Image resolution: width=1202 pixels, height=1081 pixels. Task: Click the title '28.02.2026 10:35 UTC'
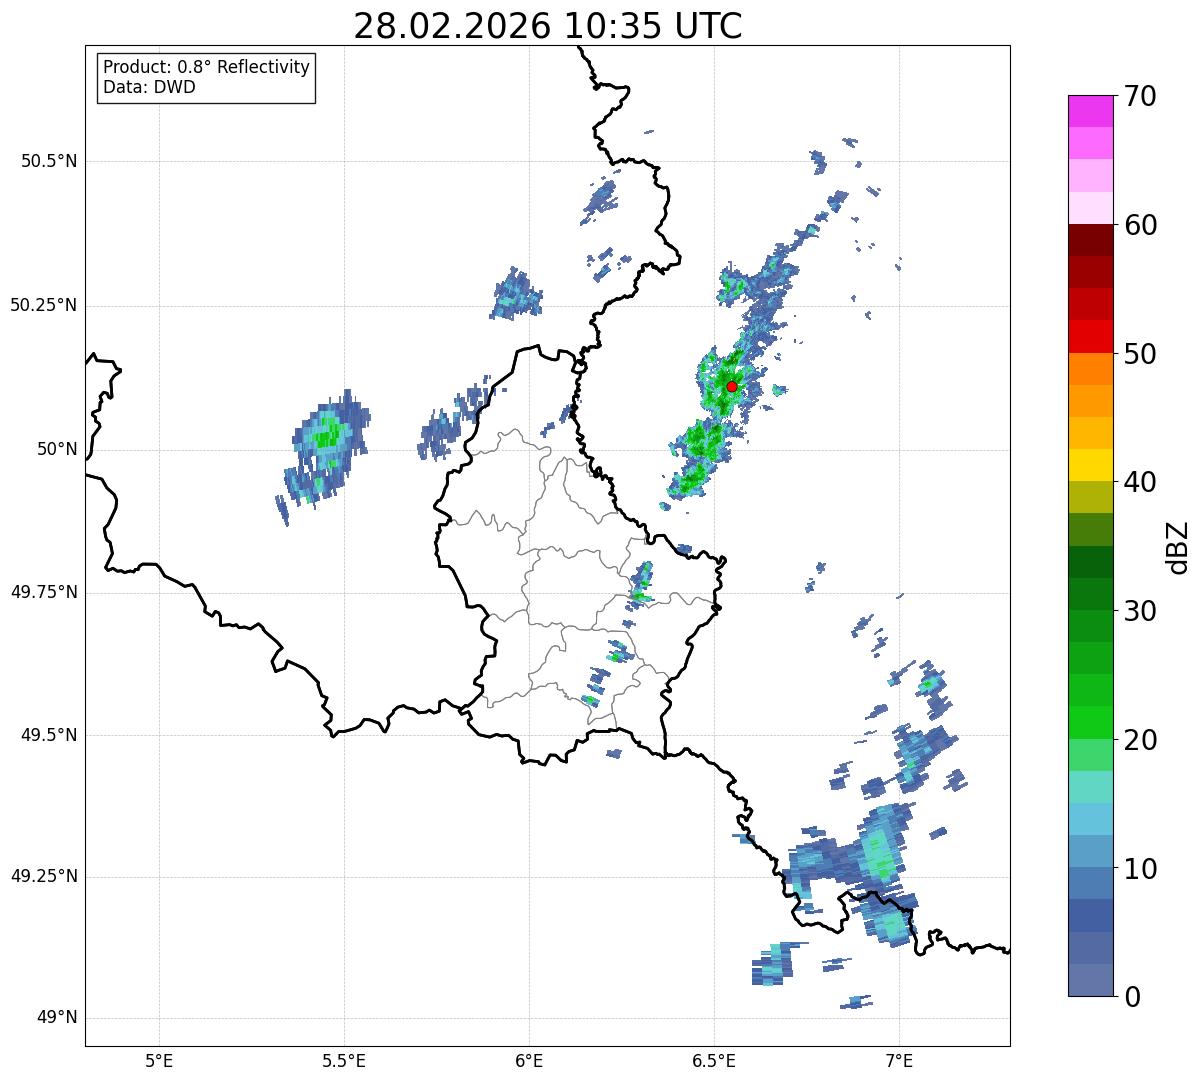548,26
